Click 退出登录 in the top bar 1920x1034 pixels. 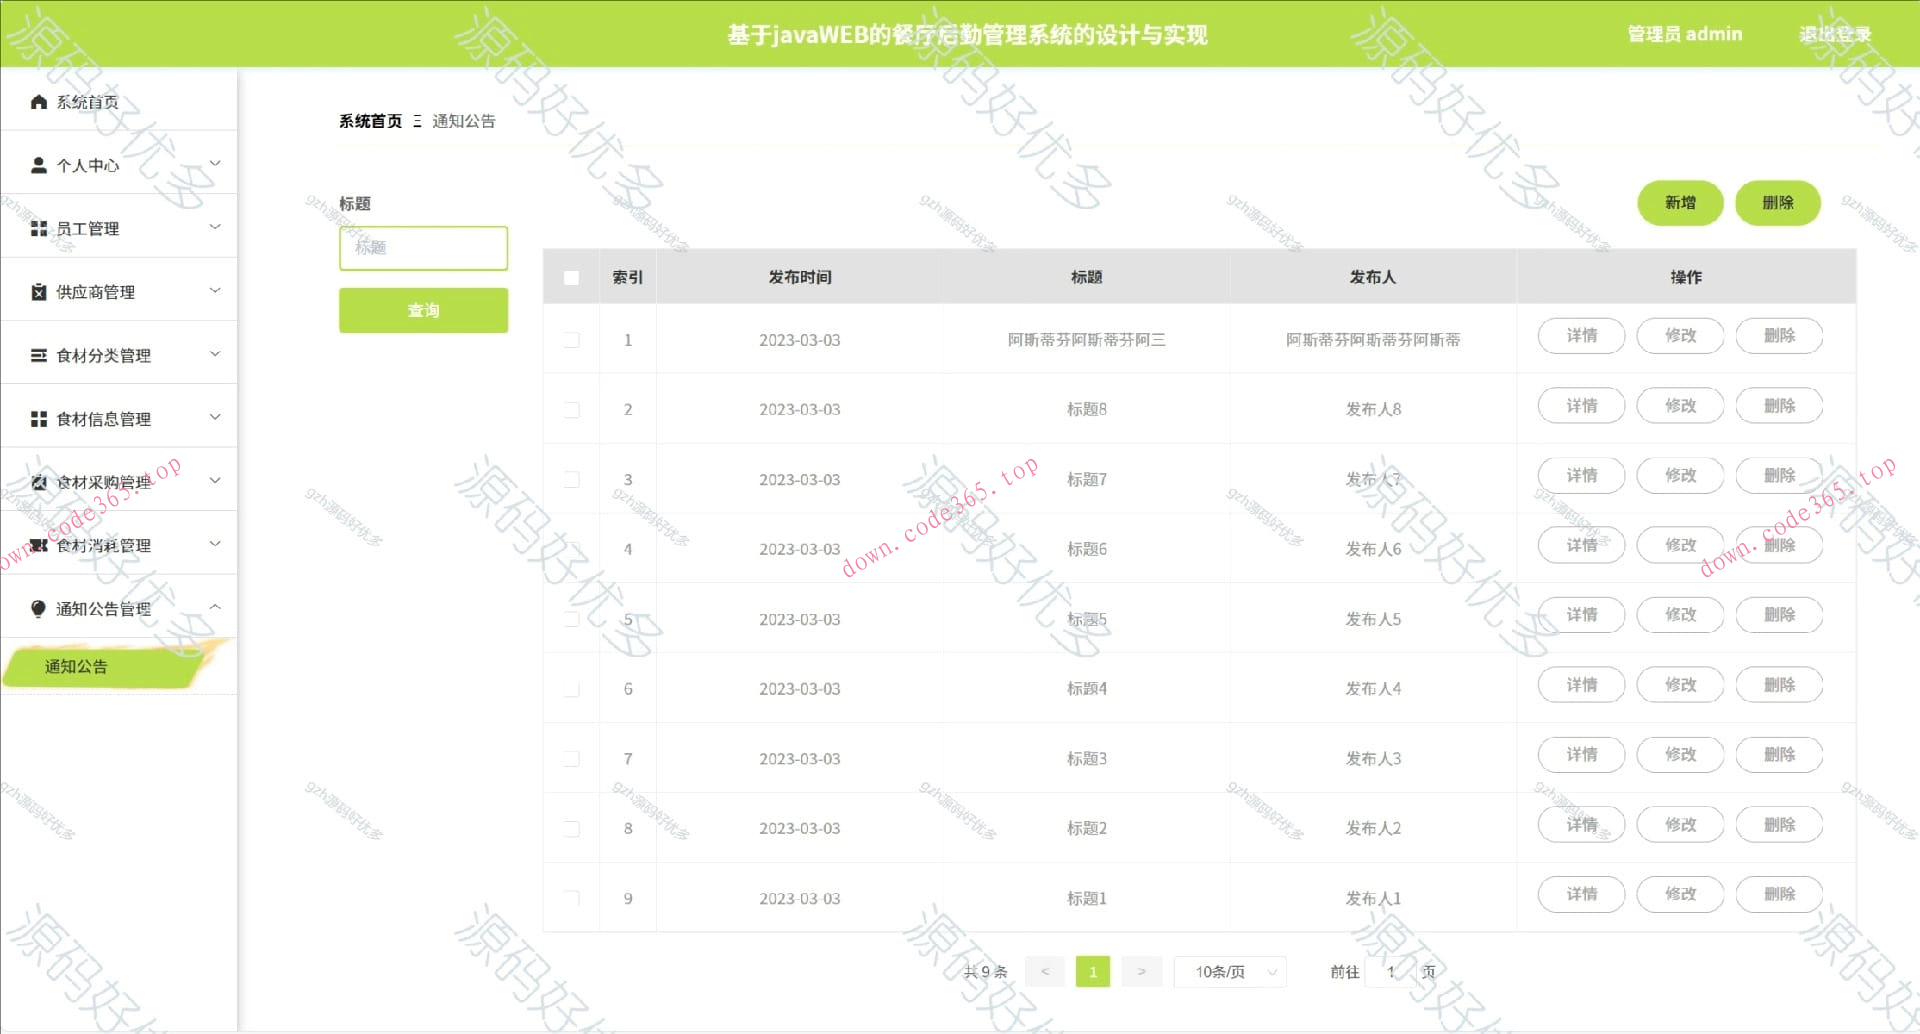(x=1837, y=33)
